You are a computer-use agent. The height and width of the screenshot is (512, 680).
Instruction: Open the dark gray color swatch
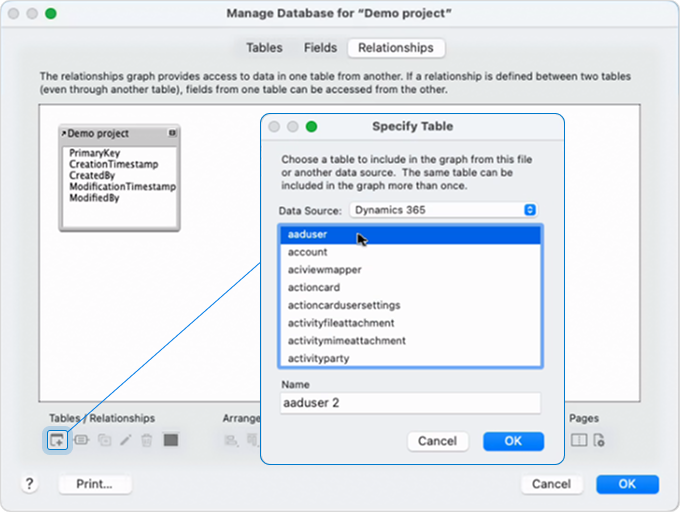tap(171, 440)
